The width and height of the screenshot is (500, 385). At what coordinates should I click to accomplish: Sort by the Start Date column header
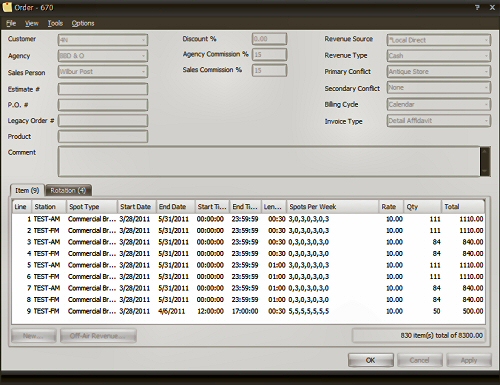click(137, 207)
